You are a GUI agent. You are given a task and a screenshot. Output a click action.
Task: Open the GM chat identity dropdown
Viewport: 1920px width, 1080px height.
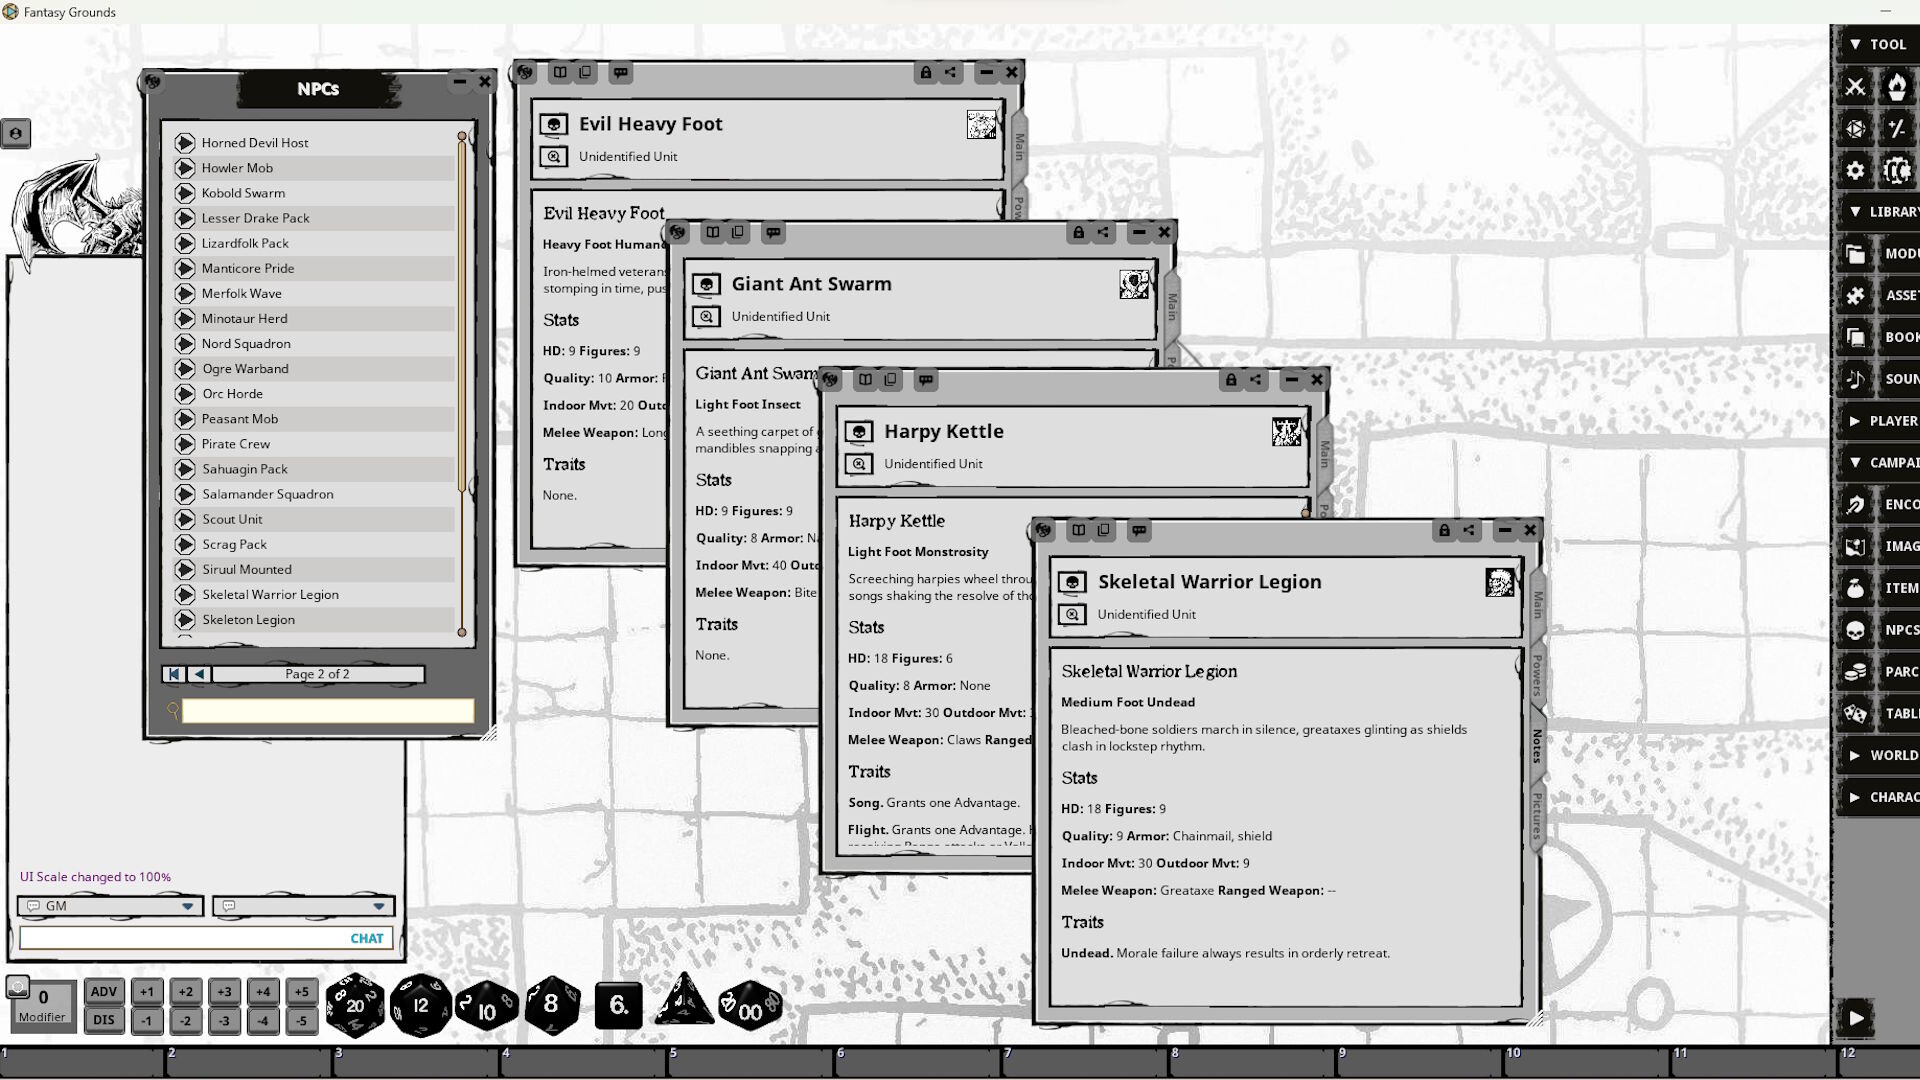(188, 907)
